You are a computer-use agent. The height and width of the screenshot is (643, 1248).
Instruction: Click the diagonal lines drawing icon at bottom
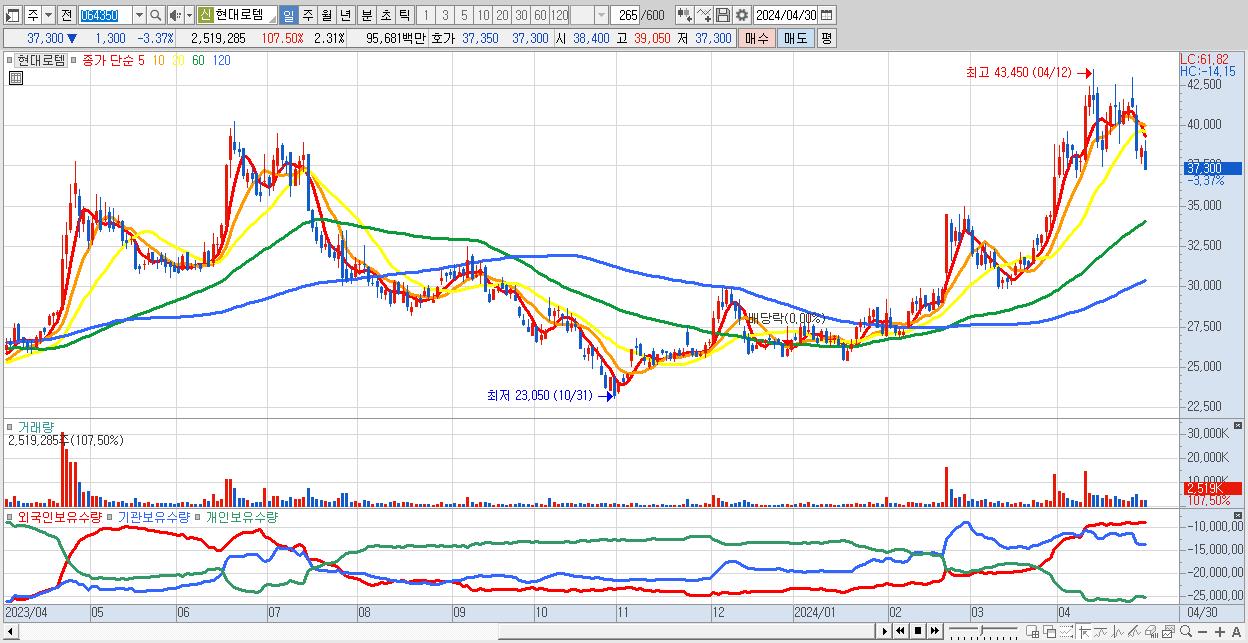pos(1134,631)
